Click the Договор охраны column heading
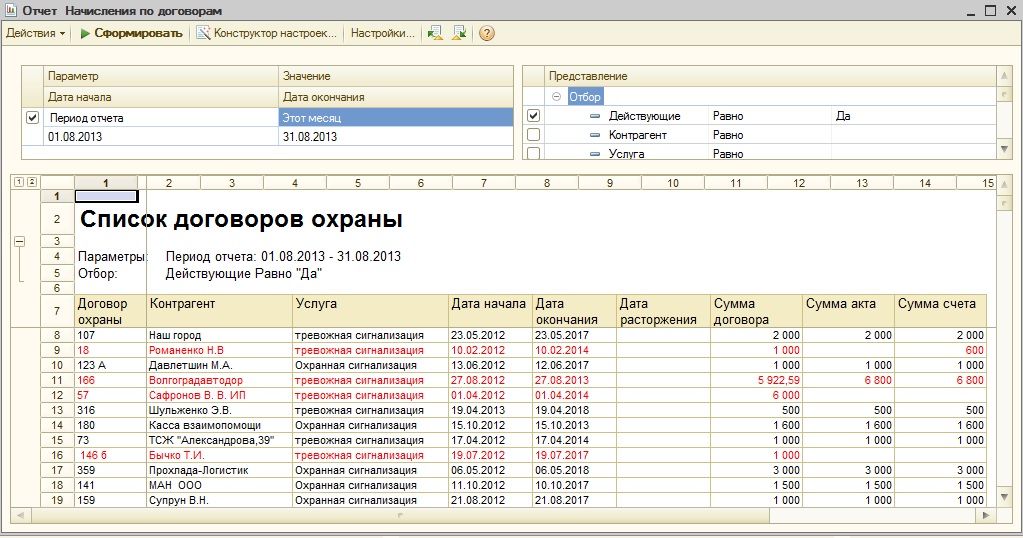 pyautogui.click(x=110, y=311)
